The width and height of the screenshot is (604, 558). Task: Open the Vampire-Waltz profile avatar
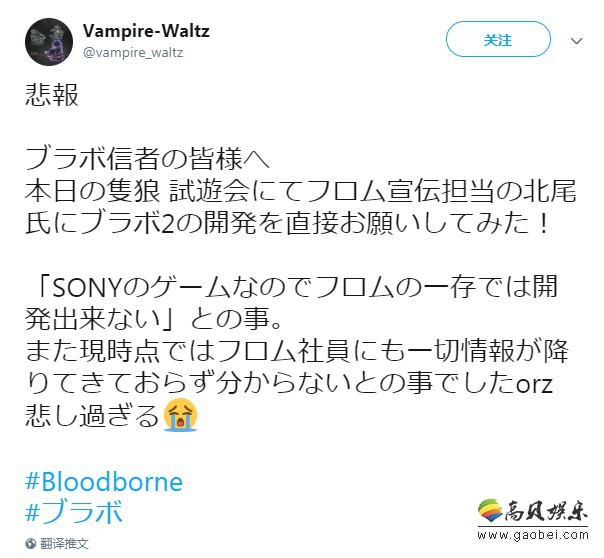(x=49, y=42)
